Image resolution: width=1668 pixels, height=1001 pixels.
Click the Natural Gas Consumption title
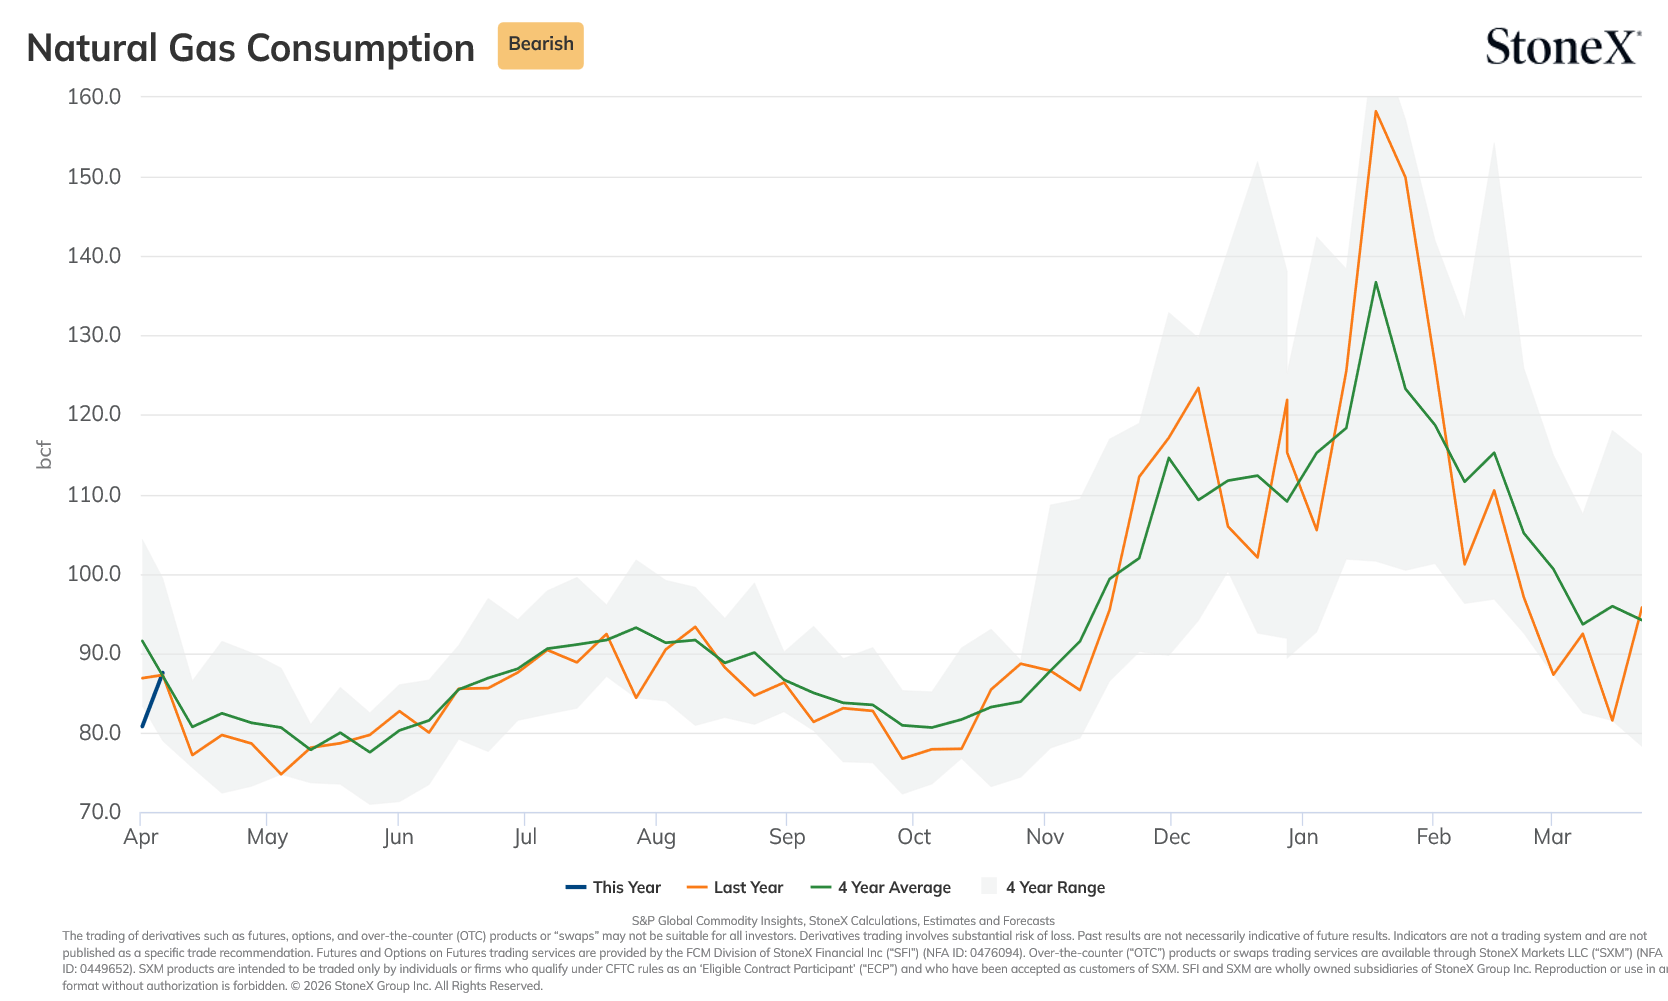point(250,48)
